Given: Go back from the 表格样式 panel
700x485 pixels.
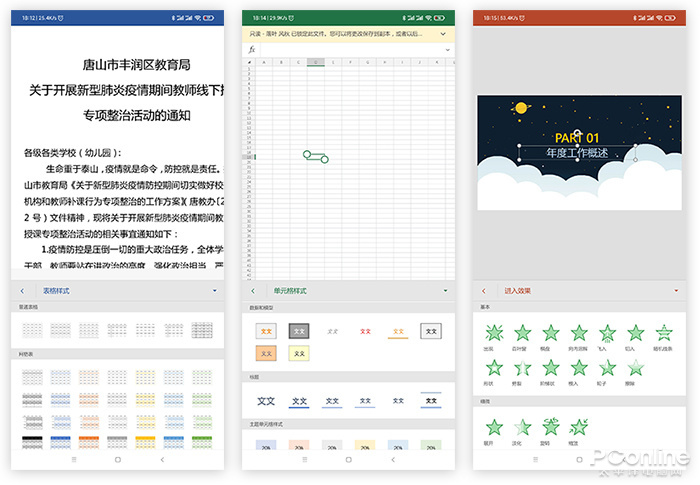Looking at the screenshot, I should tap(22, 291).
